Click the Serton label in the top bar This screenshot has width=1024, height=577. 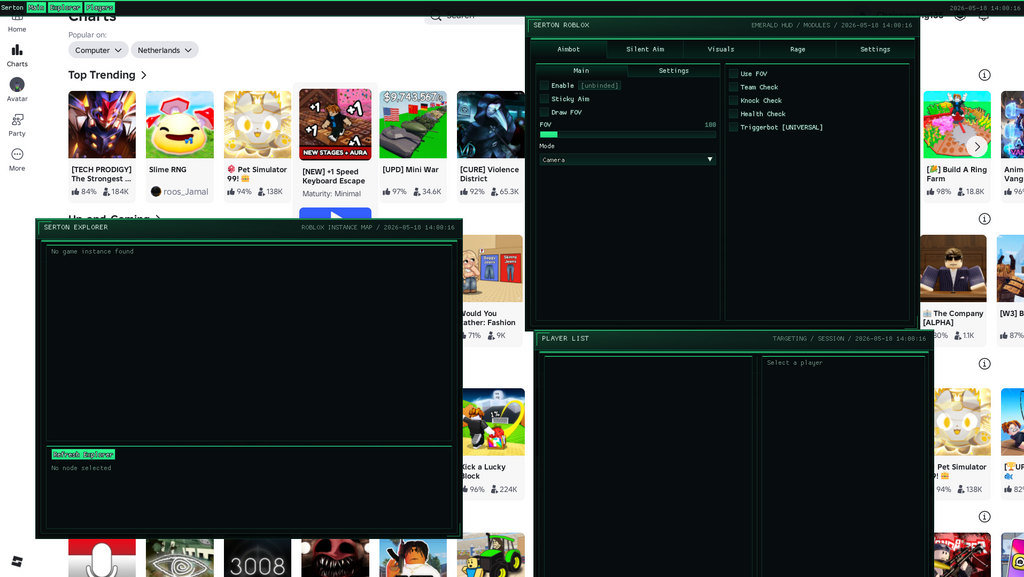[12, 7]
